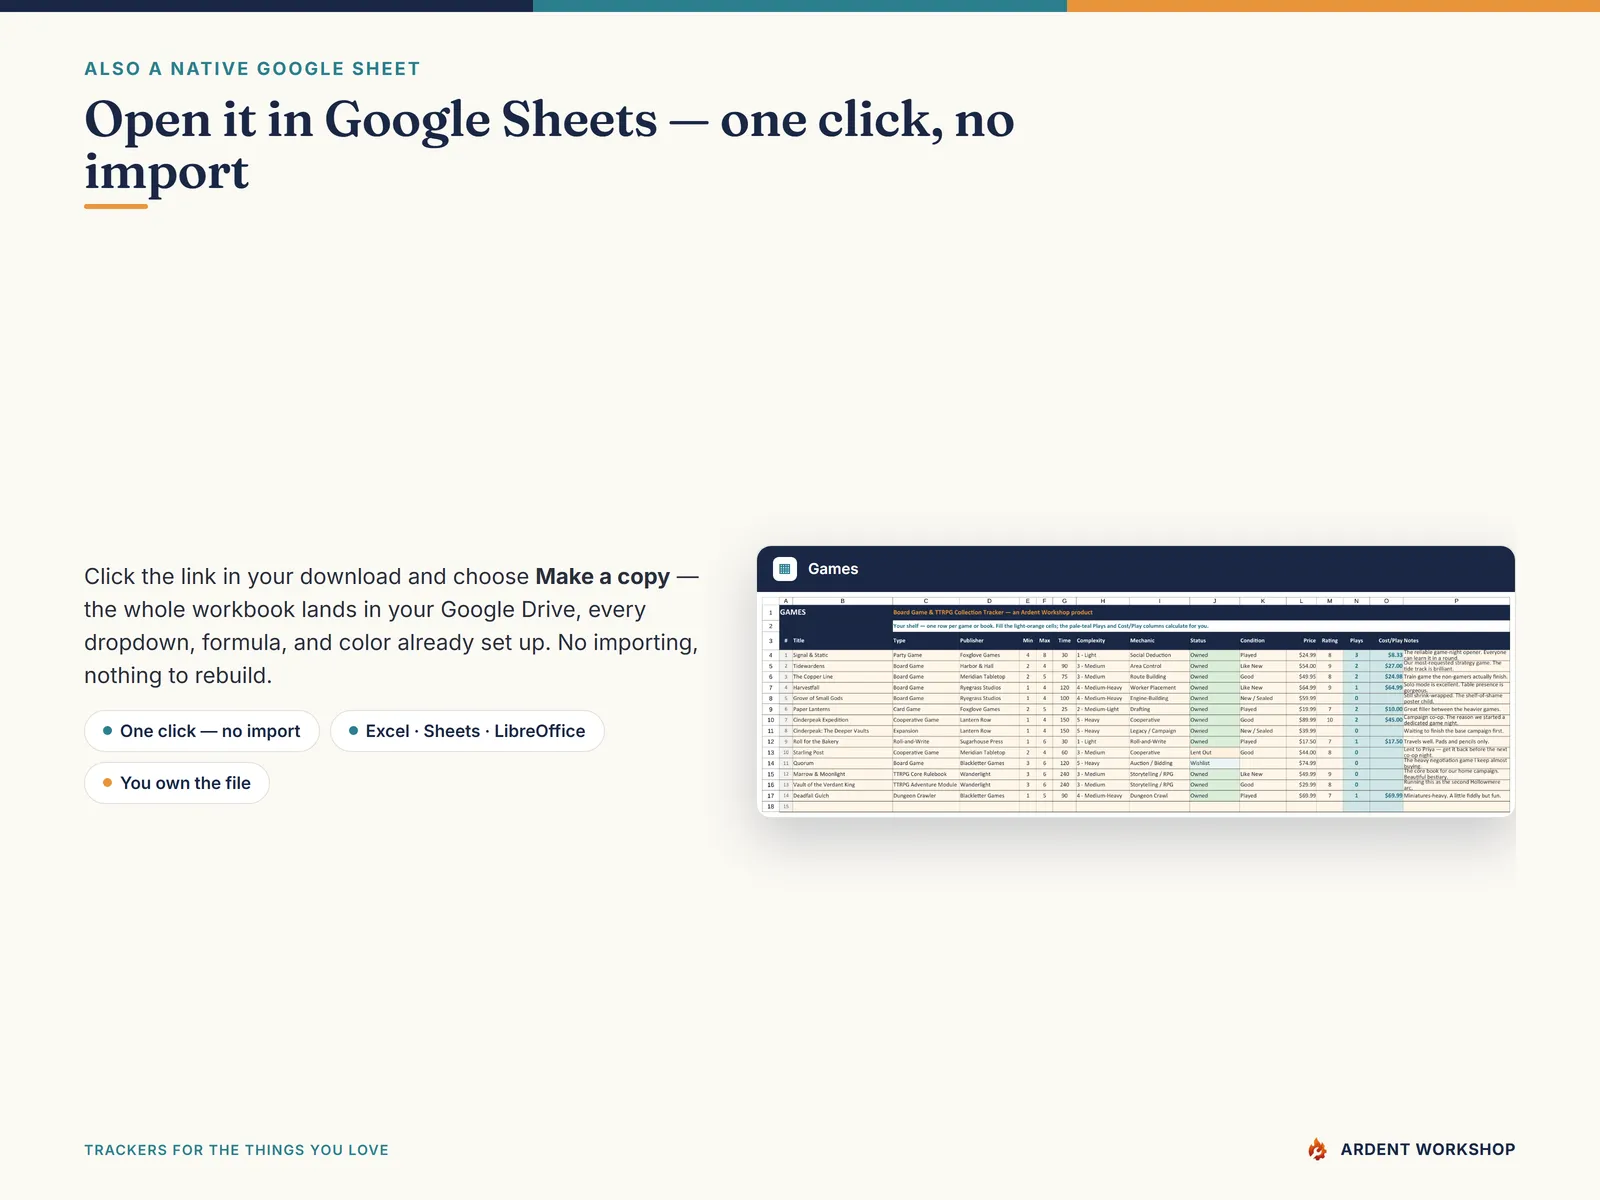Click the "ARDENT WORKSHOP" brand name
The height and width of the screenshot is (1200, 1600).
tap(1428, 1150)
